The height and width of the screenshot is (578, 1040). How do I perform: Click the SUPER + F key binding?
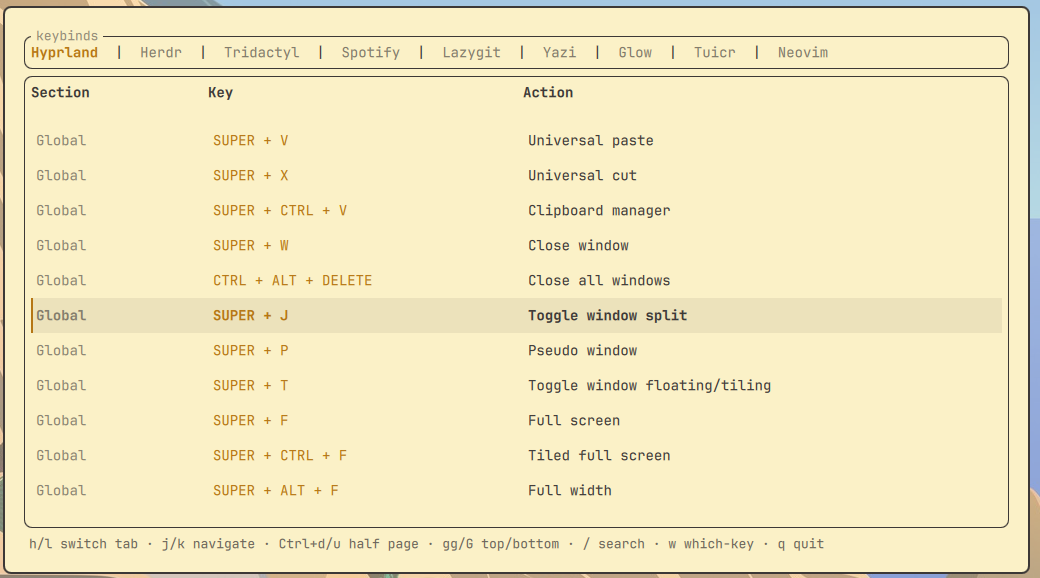click(x=251, y=421)
